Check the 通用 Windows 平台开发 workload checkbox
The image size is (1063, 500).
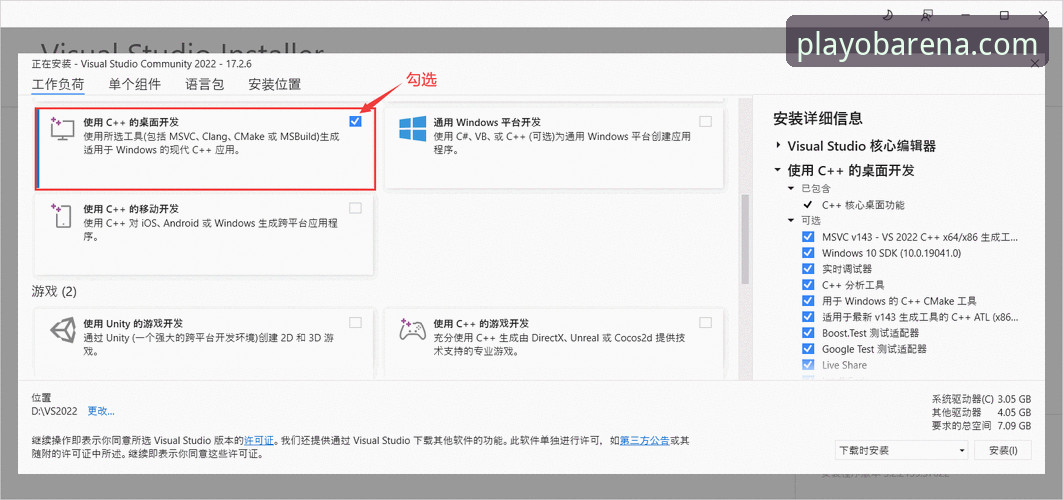pyautogui.click(x=706, y=121)
